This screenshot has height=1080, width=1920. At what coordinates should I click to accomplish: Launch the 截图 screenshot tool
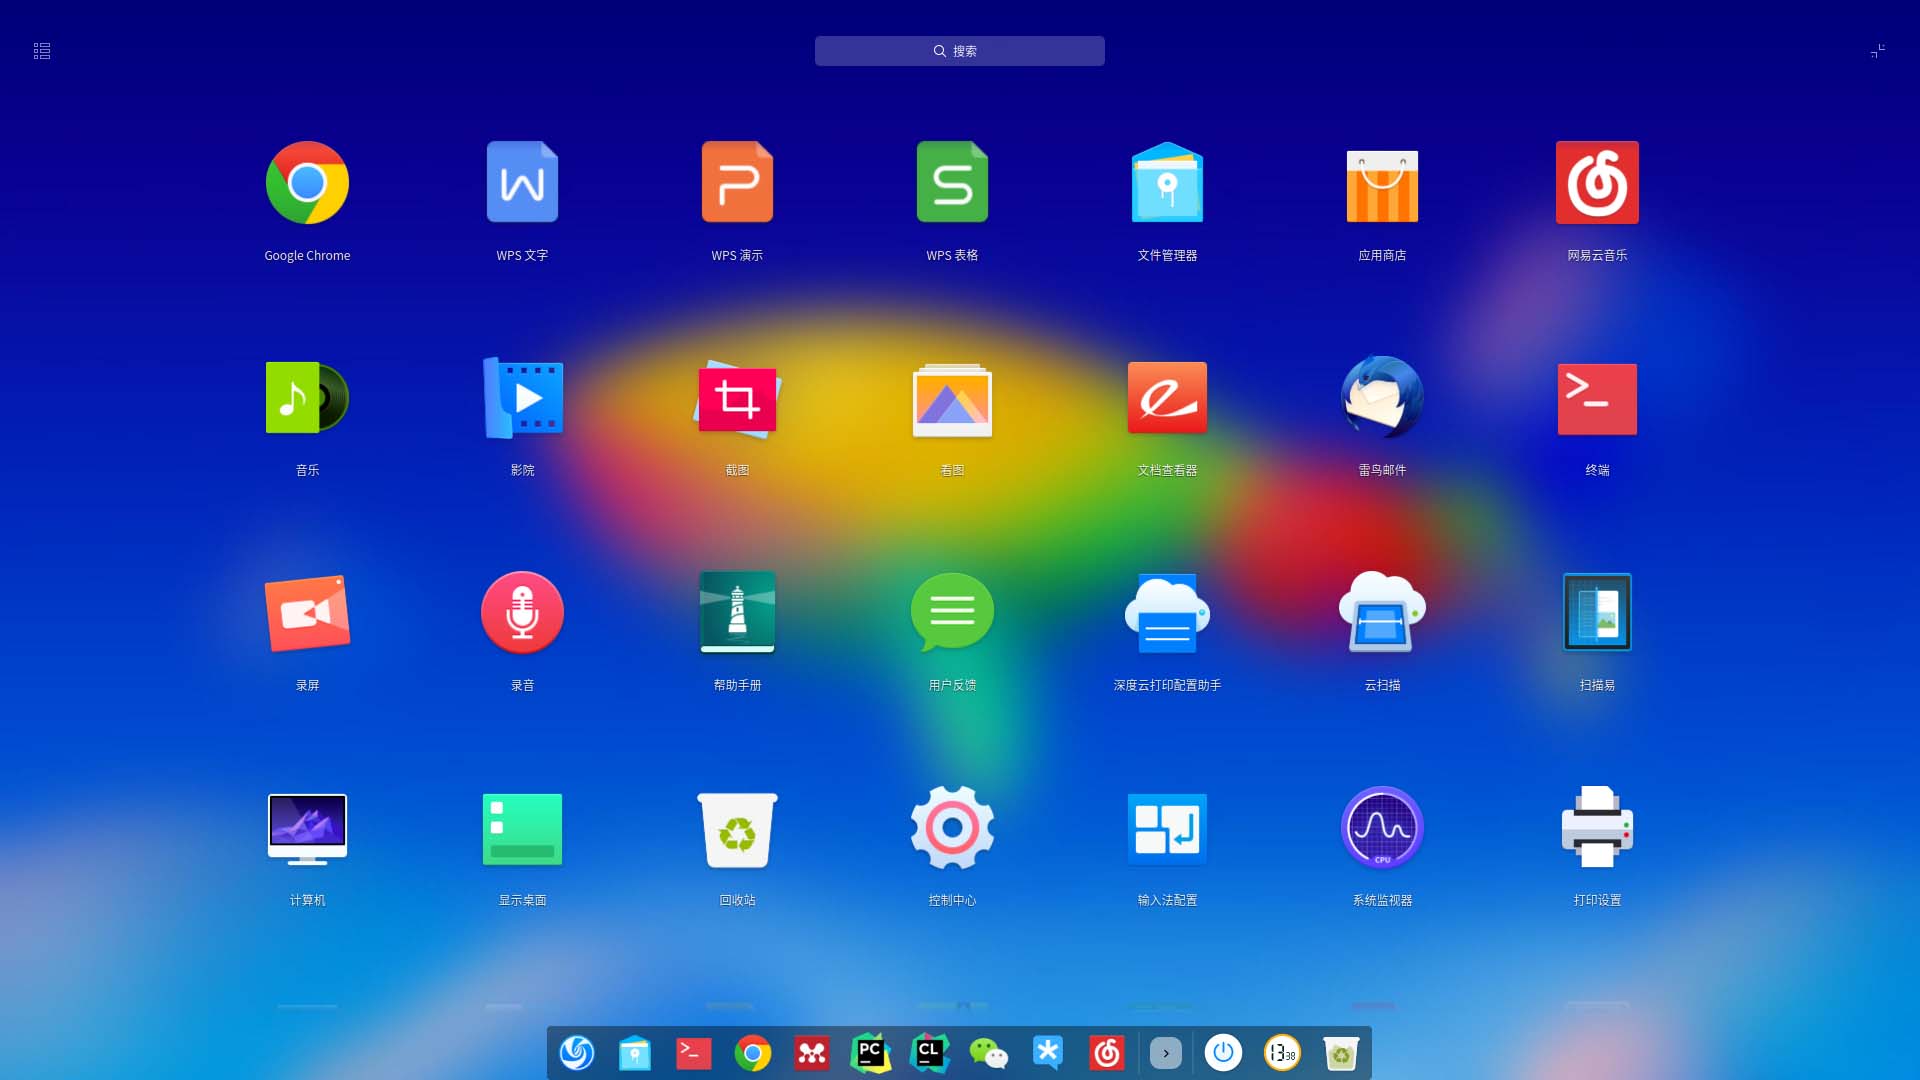point(737,398)
